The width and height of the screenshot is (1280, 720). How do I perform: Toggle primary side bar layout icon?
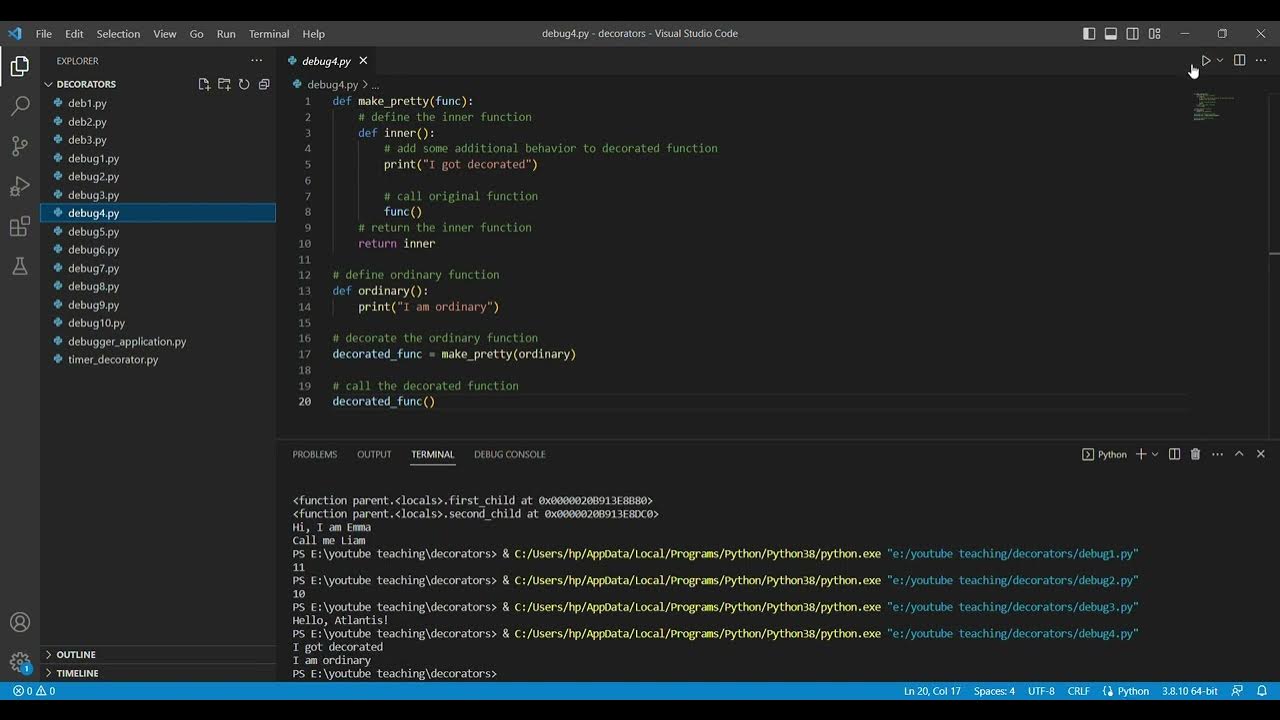(1089, 33)
